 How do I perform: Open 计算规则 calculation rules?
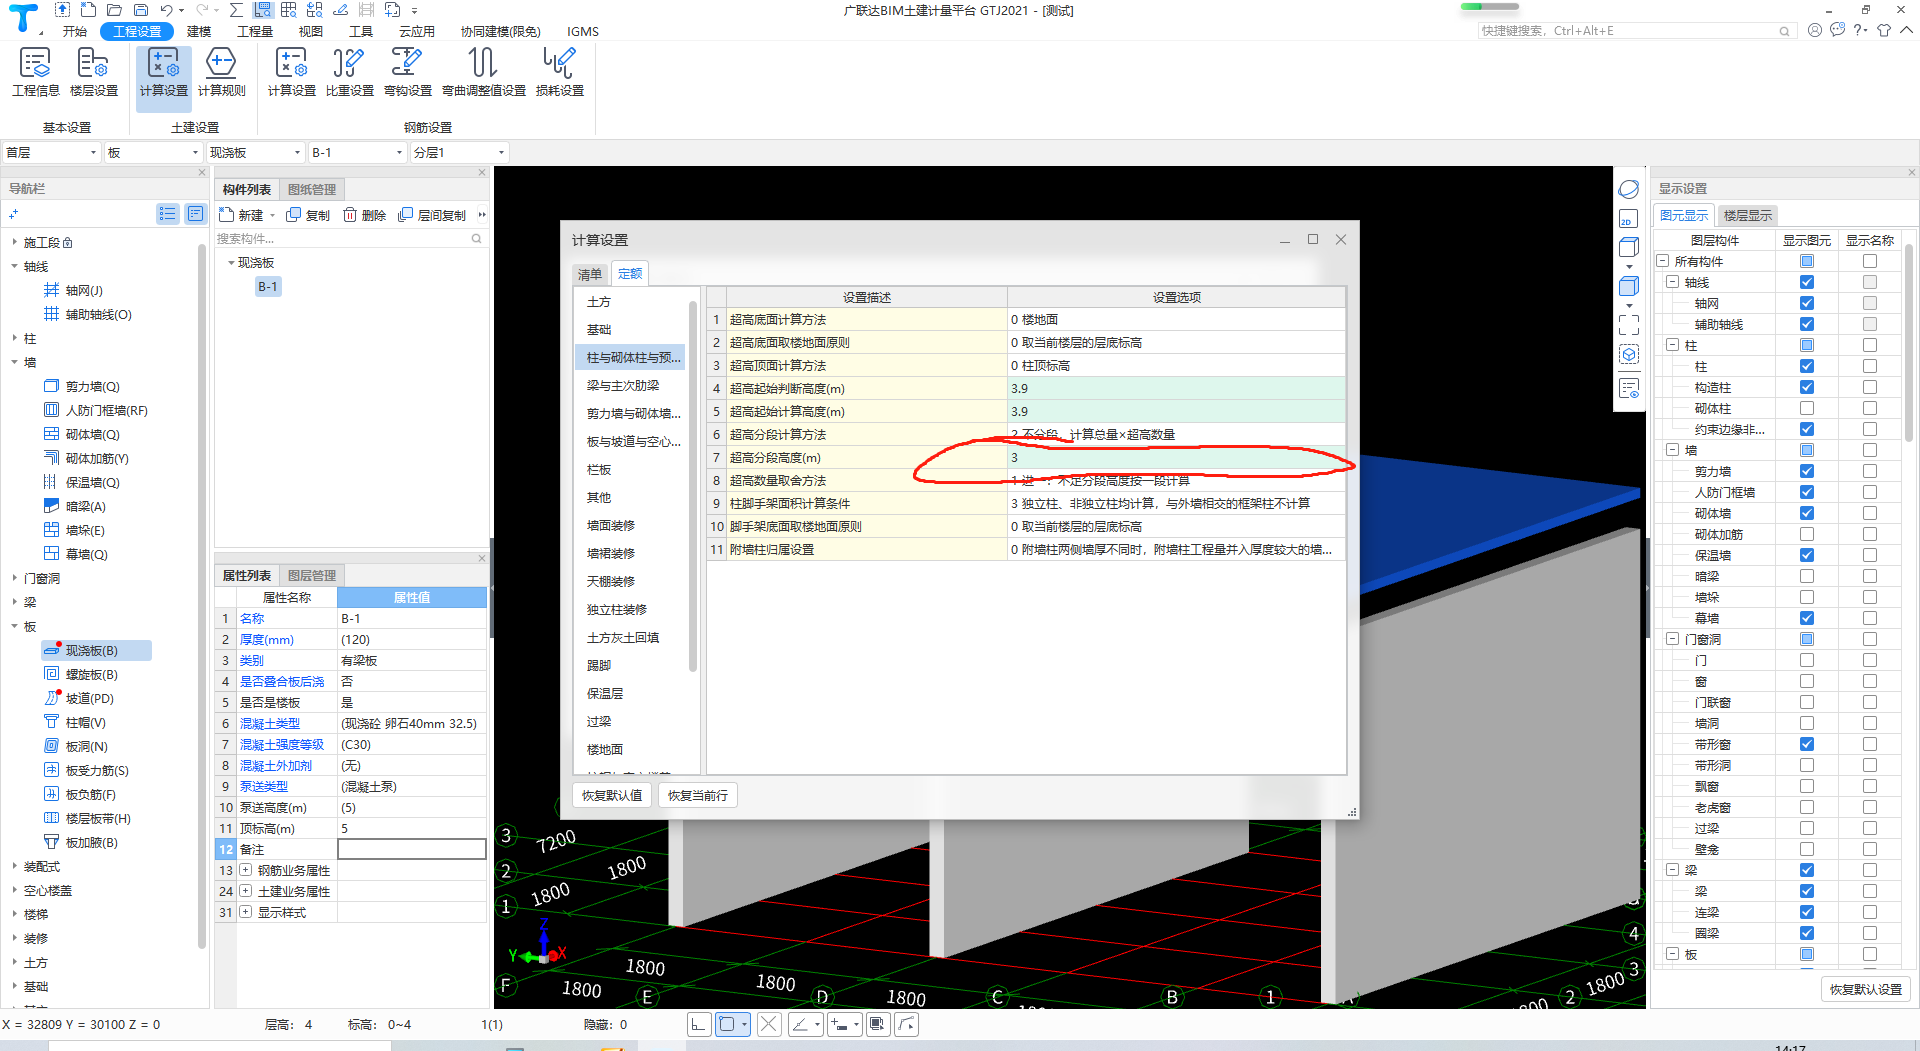click(x=221, y=72)
